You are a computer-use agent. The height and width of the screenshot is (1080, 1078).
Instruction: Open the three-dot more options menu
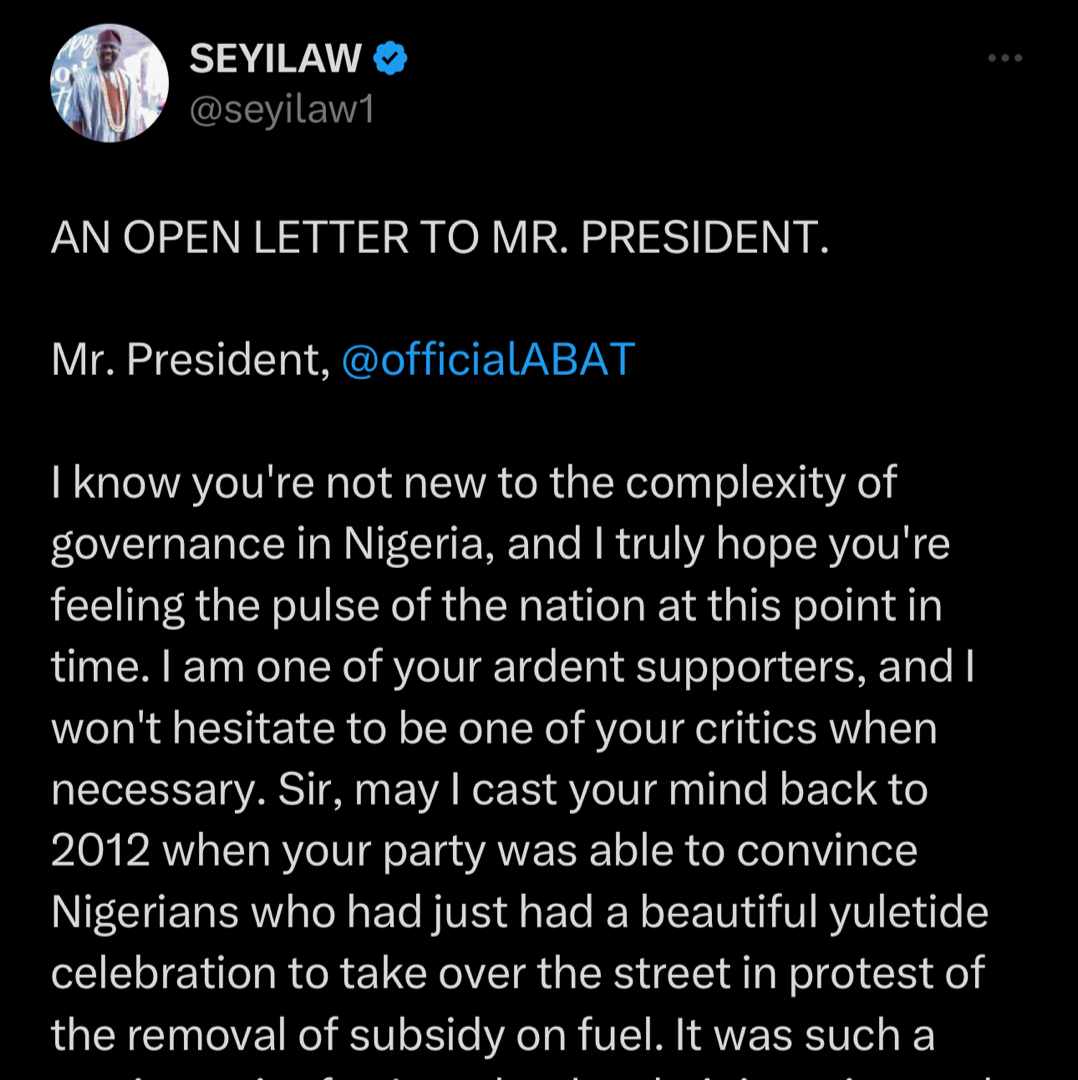[1005, 58]
